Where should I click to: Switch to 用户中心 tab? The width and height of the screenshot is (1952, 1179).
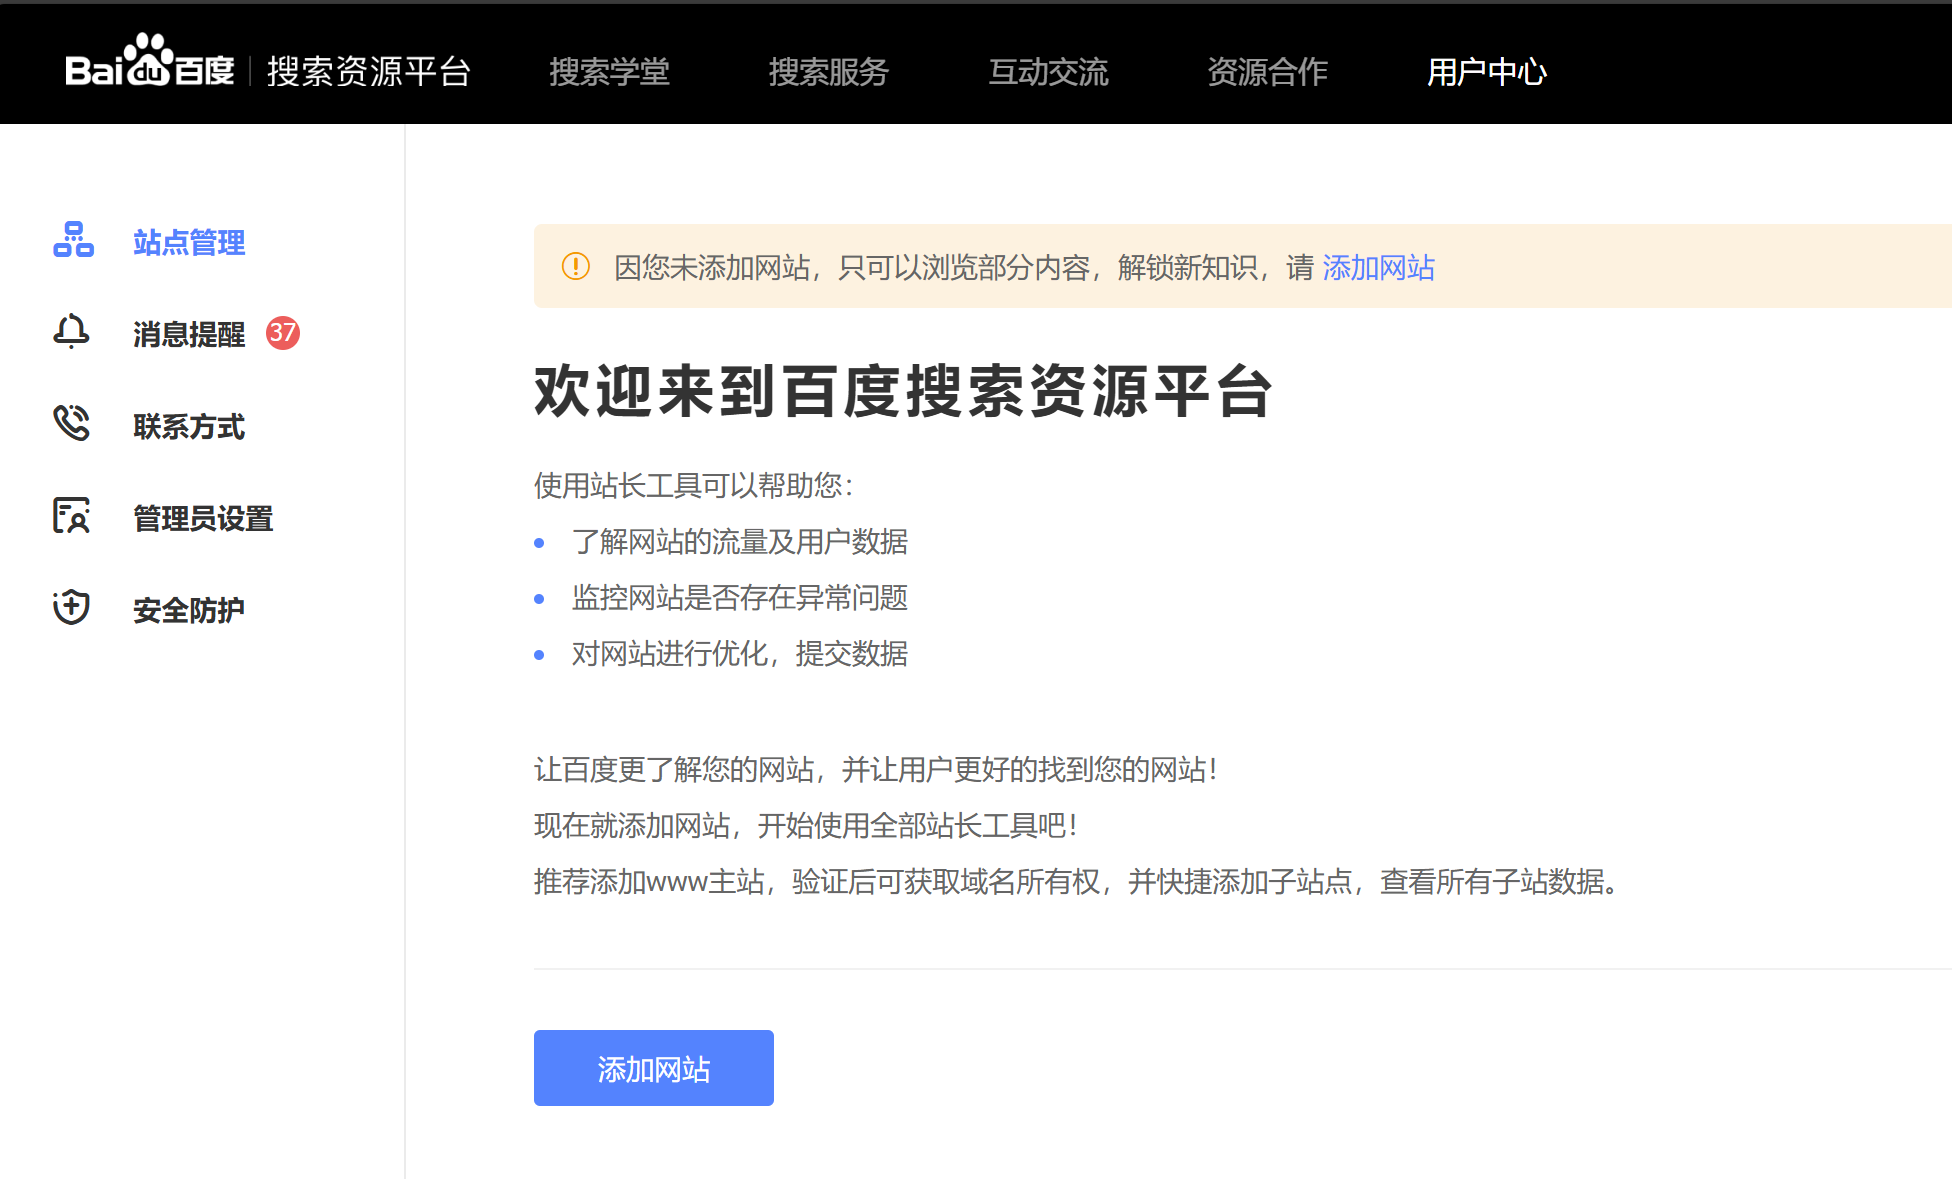click(x=1487, y=72)
